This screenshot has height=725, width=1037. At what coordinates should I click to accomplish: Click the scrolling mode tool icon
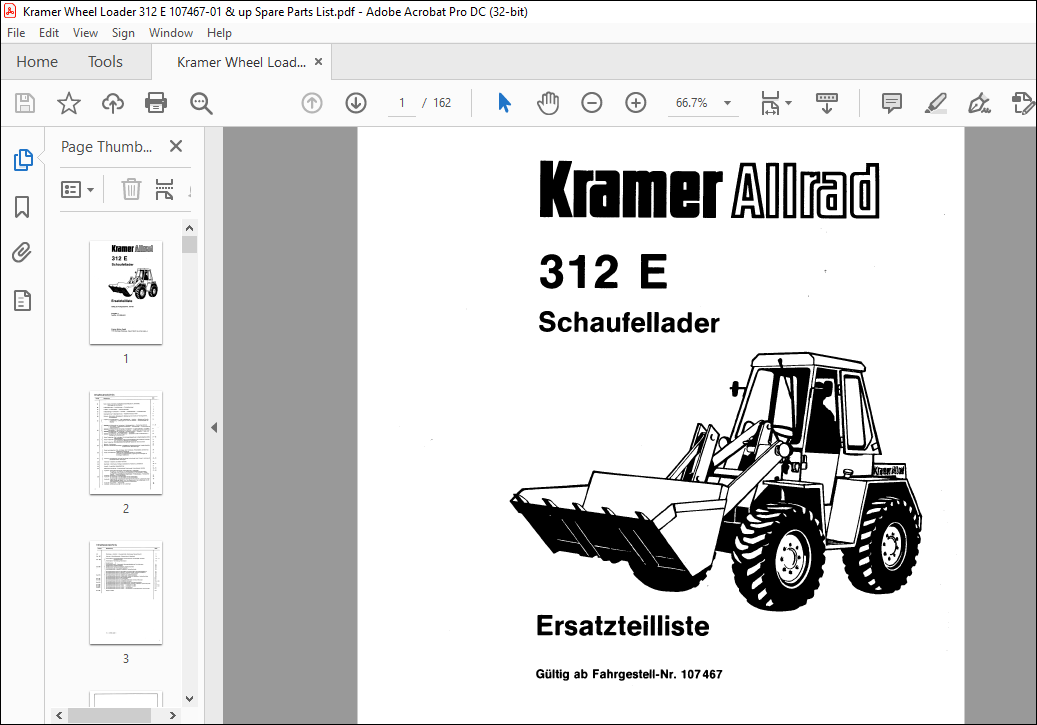[827, 103]
